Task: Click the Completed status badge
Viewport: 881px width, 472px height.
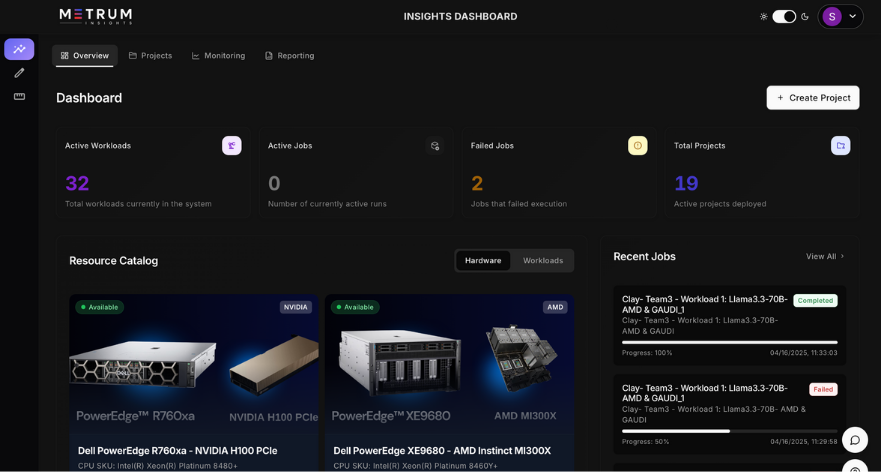Action: [815, 301]
